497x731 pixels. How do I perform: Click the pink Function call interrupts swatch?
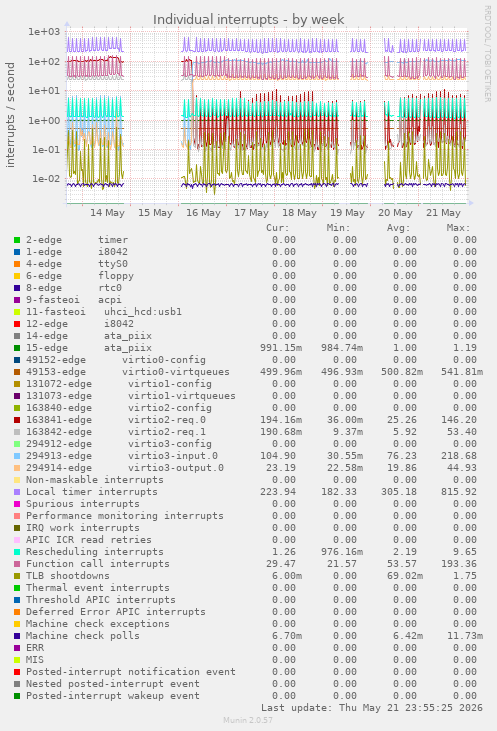click(17, 564)
